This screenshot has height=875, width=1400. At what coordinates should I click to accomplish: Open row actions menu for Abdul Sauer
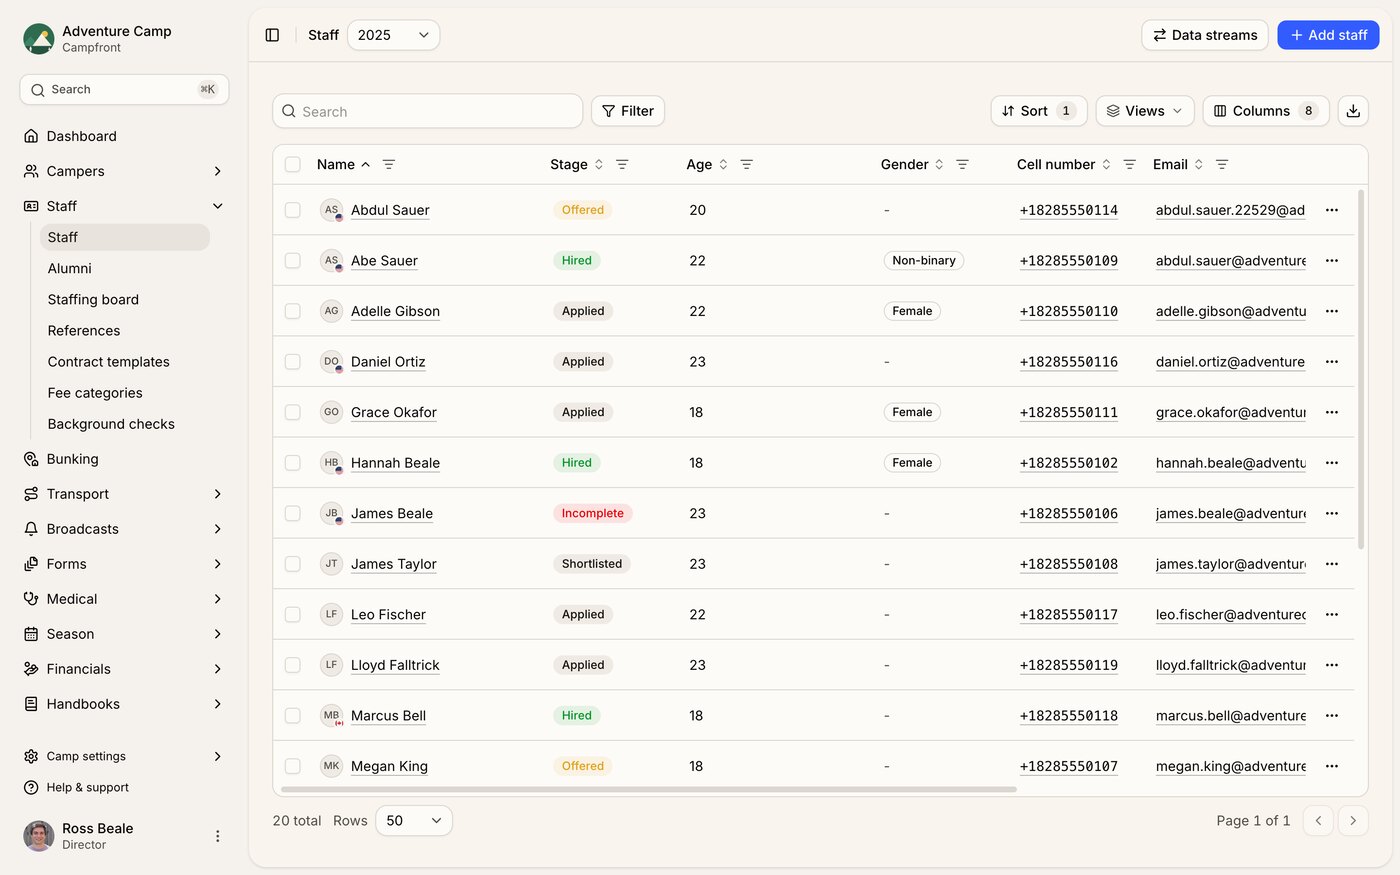click(x=1332, y=210)
